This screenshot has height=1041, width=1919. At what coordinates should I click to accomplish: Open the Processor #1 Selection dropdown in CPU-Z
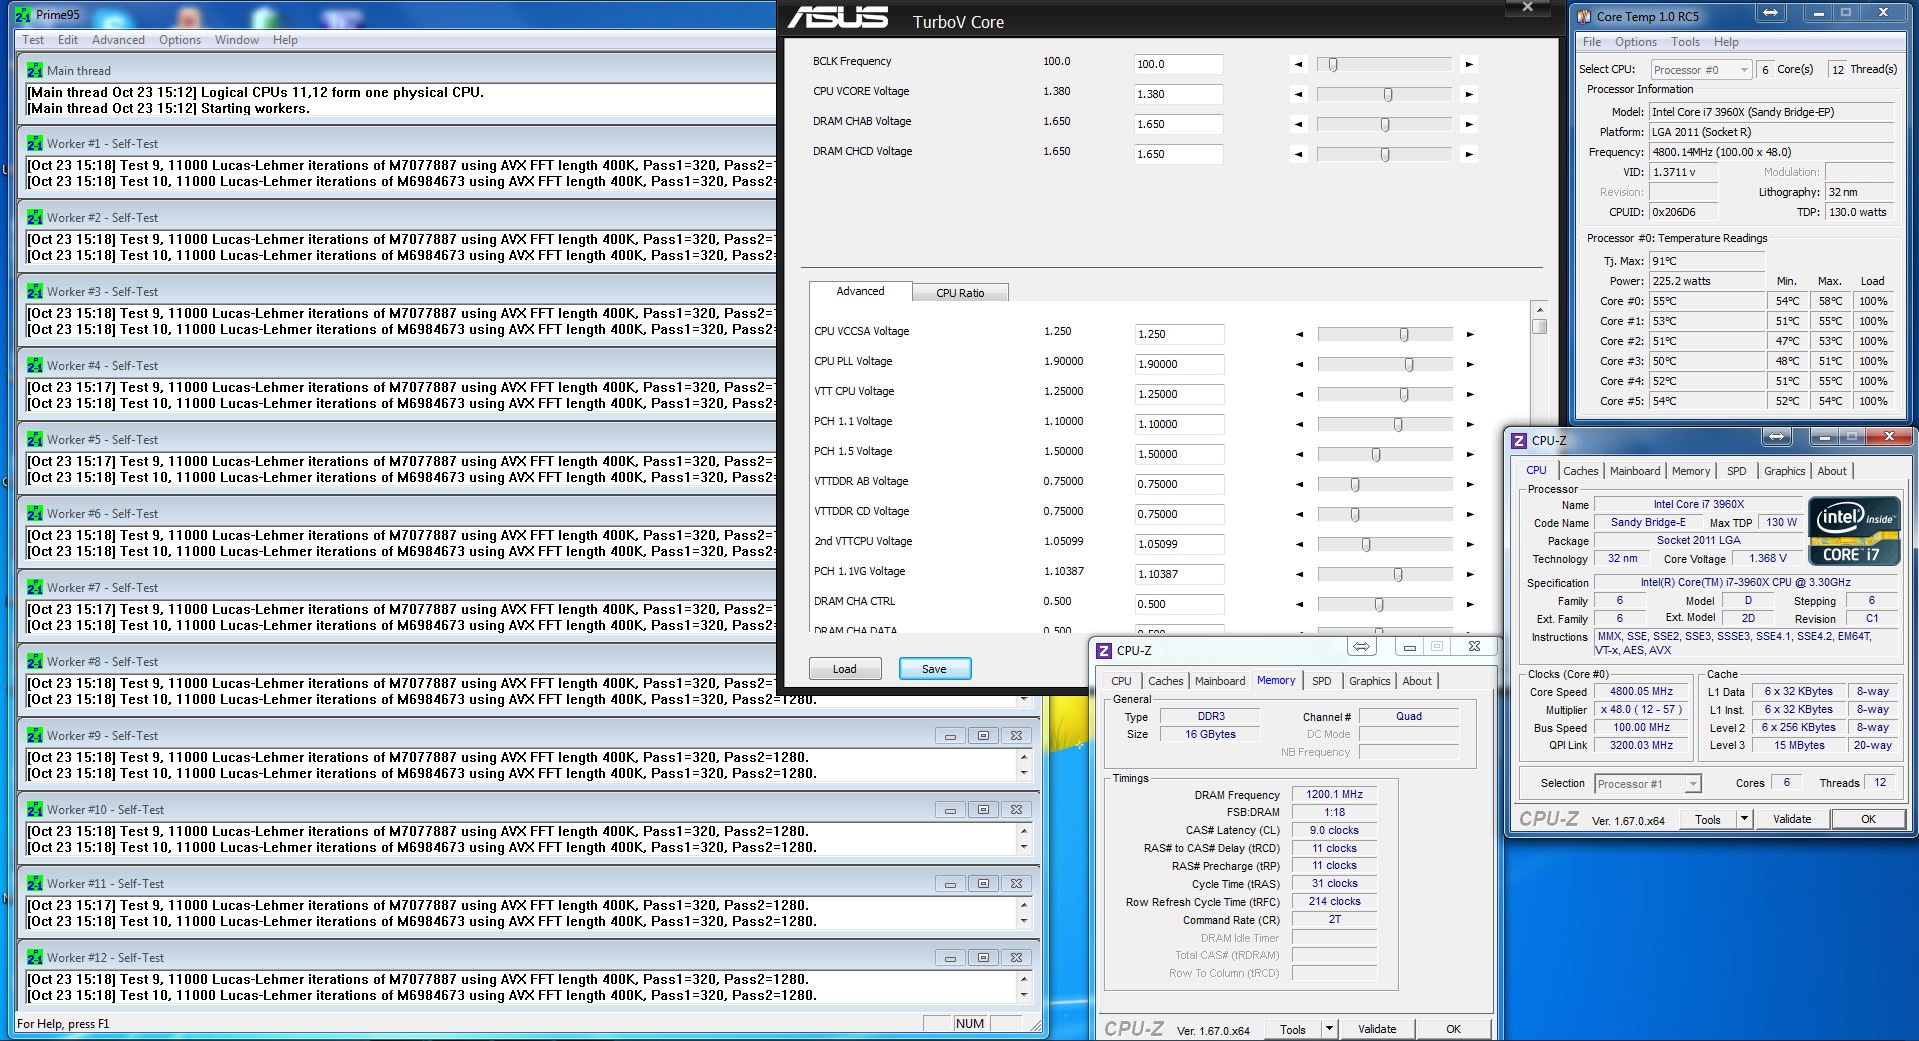tap(1647, 783)
